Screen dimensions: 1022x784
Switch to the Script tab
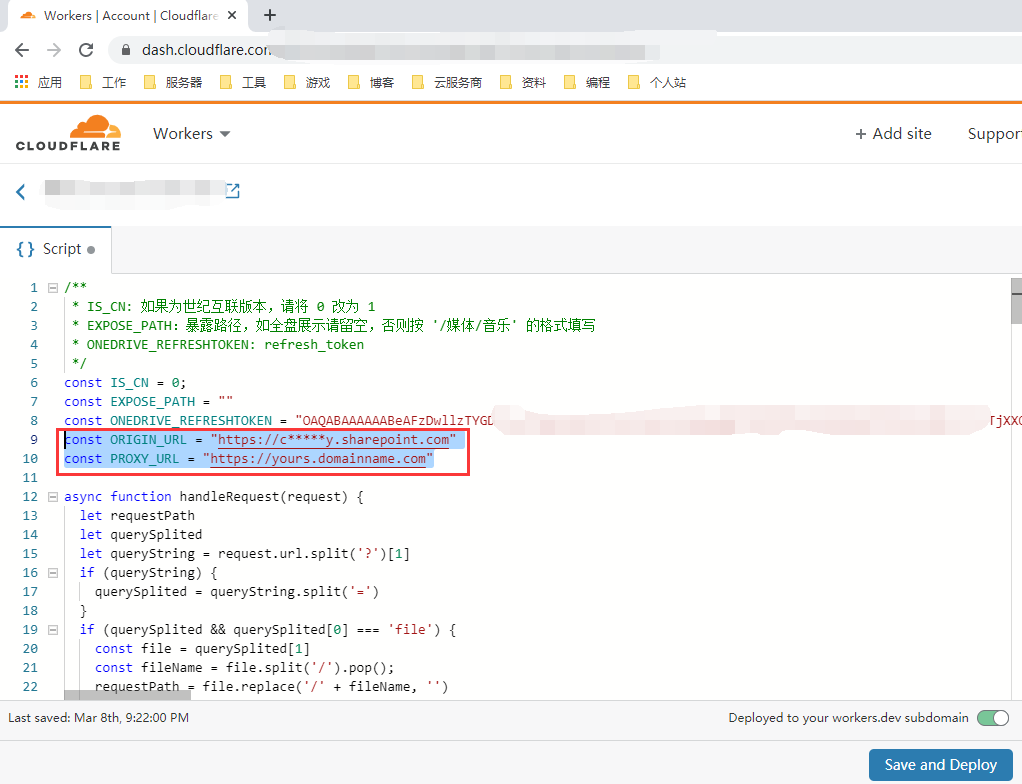[x=56, y=249]
